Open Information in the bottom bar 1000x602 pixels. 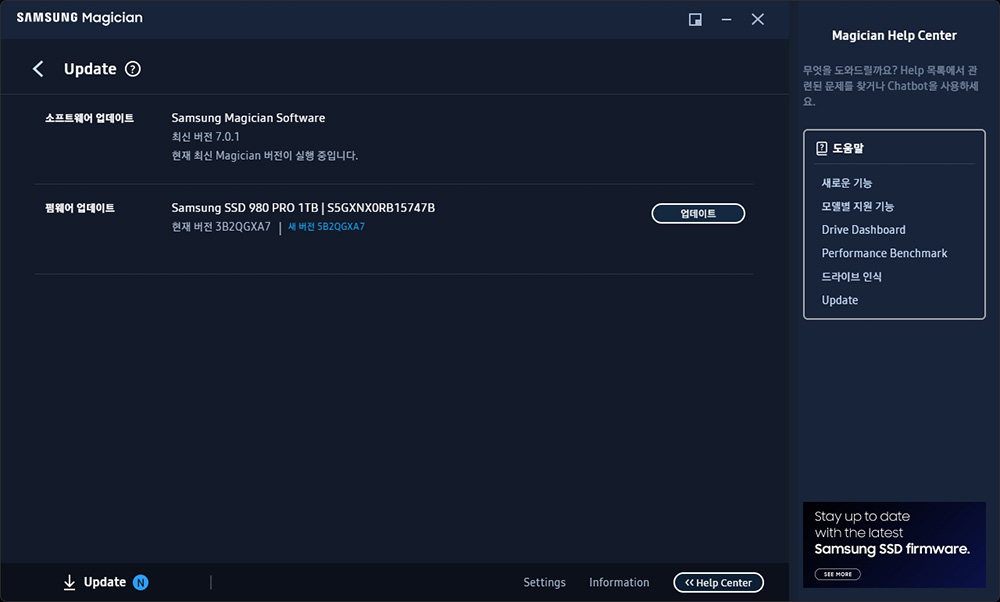pyautogui.click(x=619, y=582)
